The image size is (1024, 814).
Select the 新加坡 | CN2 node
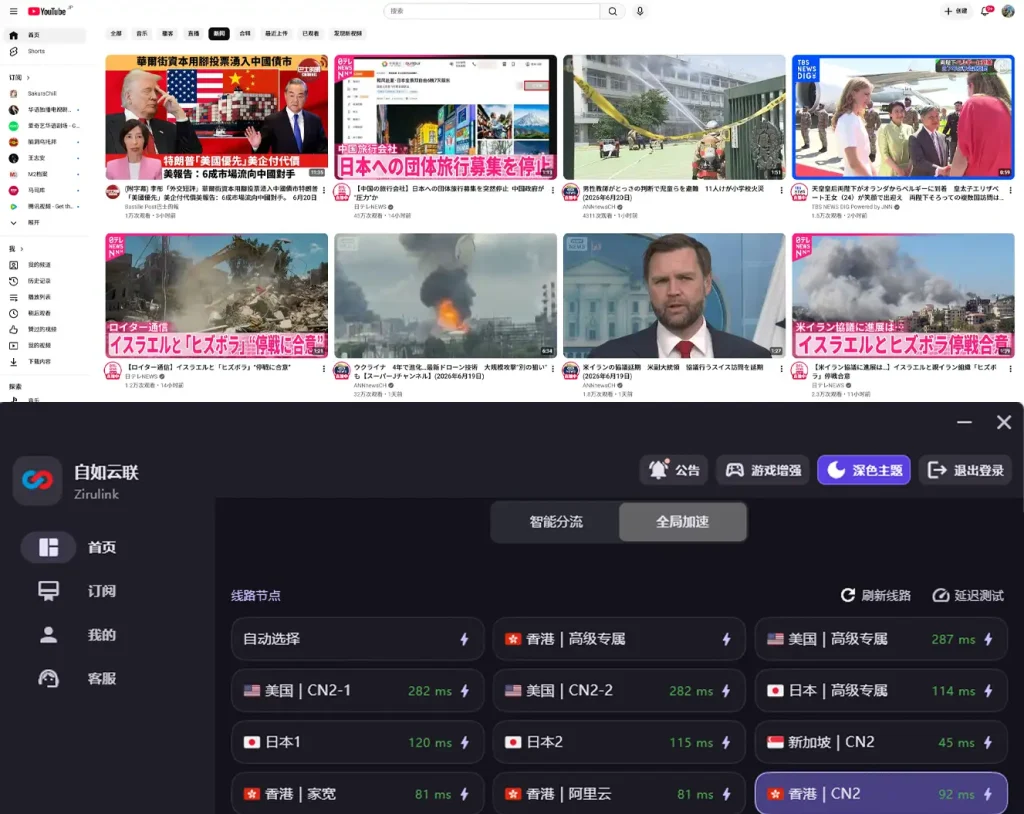[881, 742]
